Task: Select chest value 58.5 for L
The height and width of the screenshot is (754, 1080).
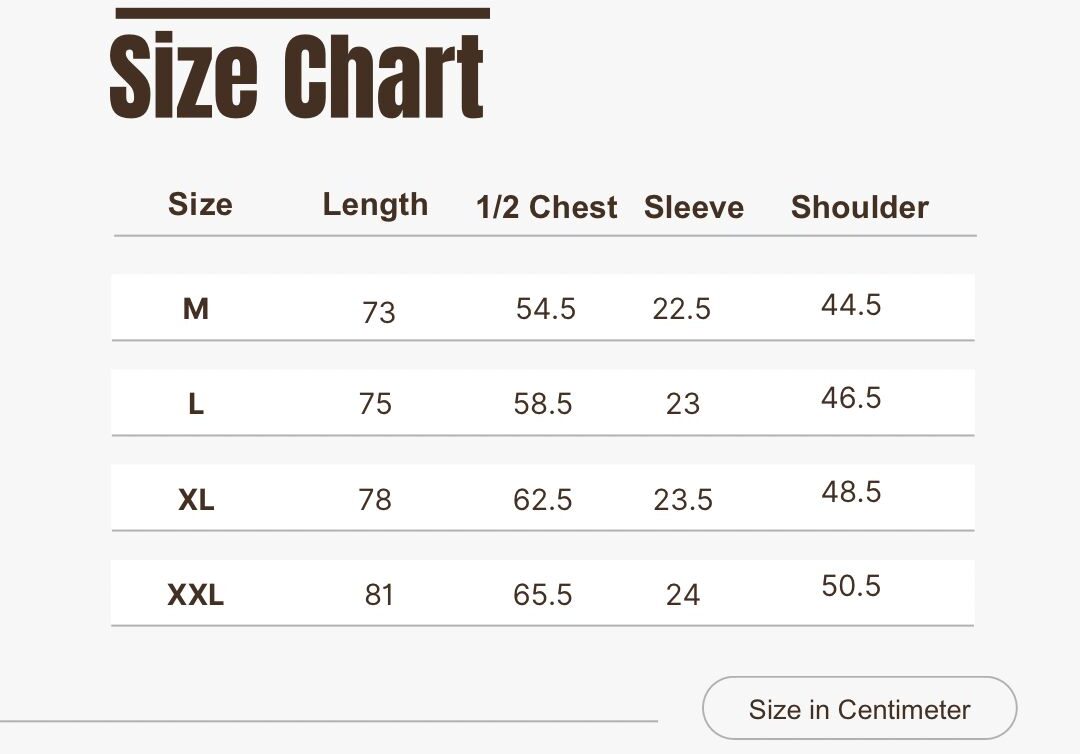Action: click(x=543, y=404)
